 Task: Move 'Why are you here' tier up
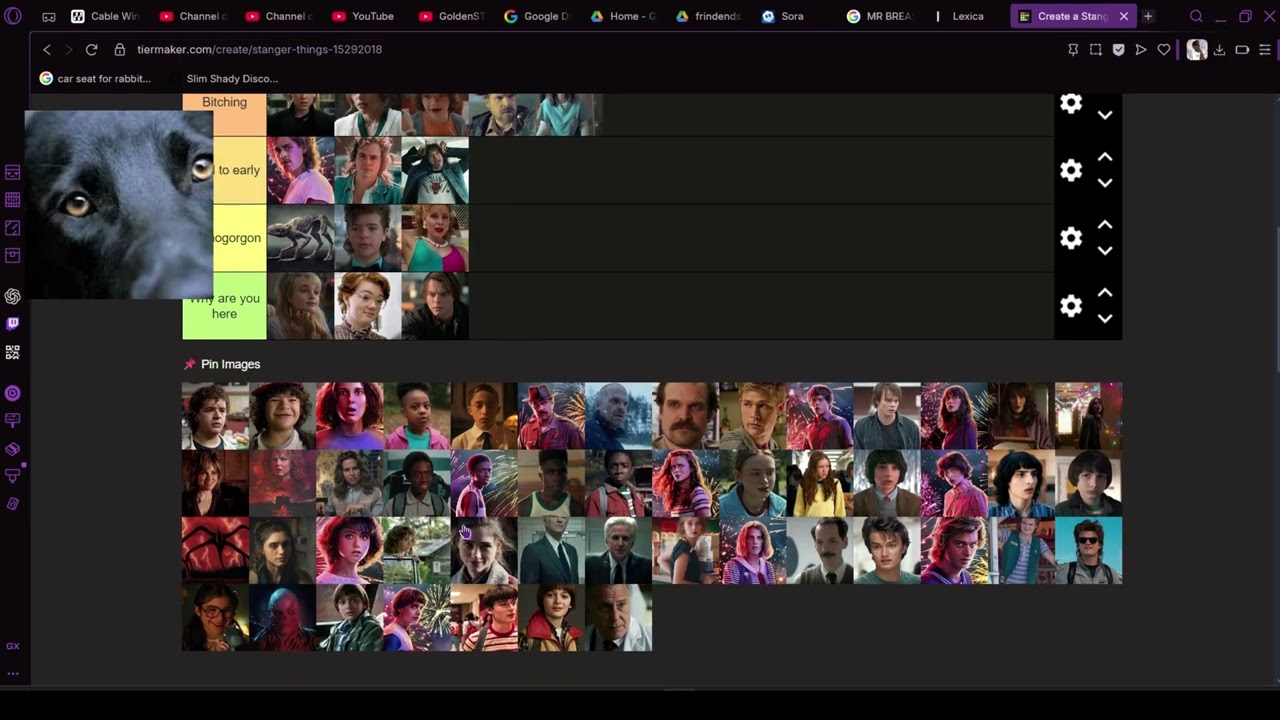coord(1105,293)
